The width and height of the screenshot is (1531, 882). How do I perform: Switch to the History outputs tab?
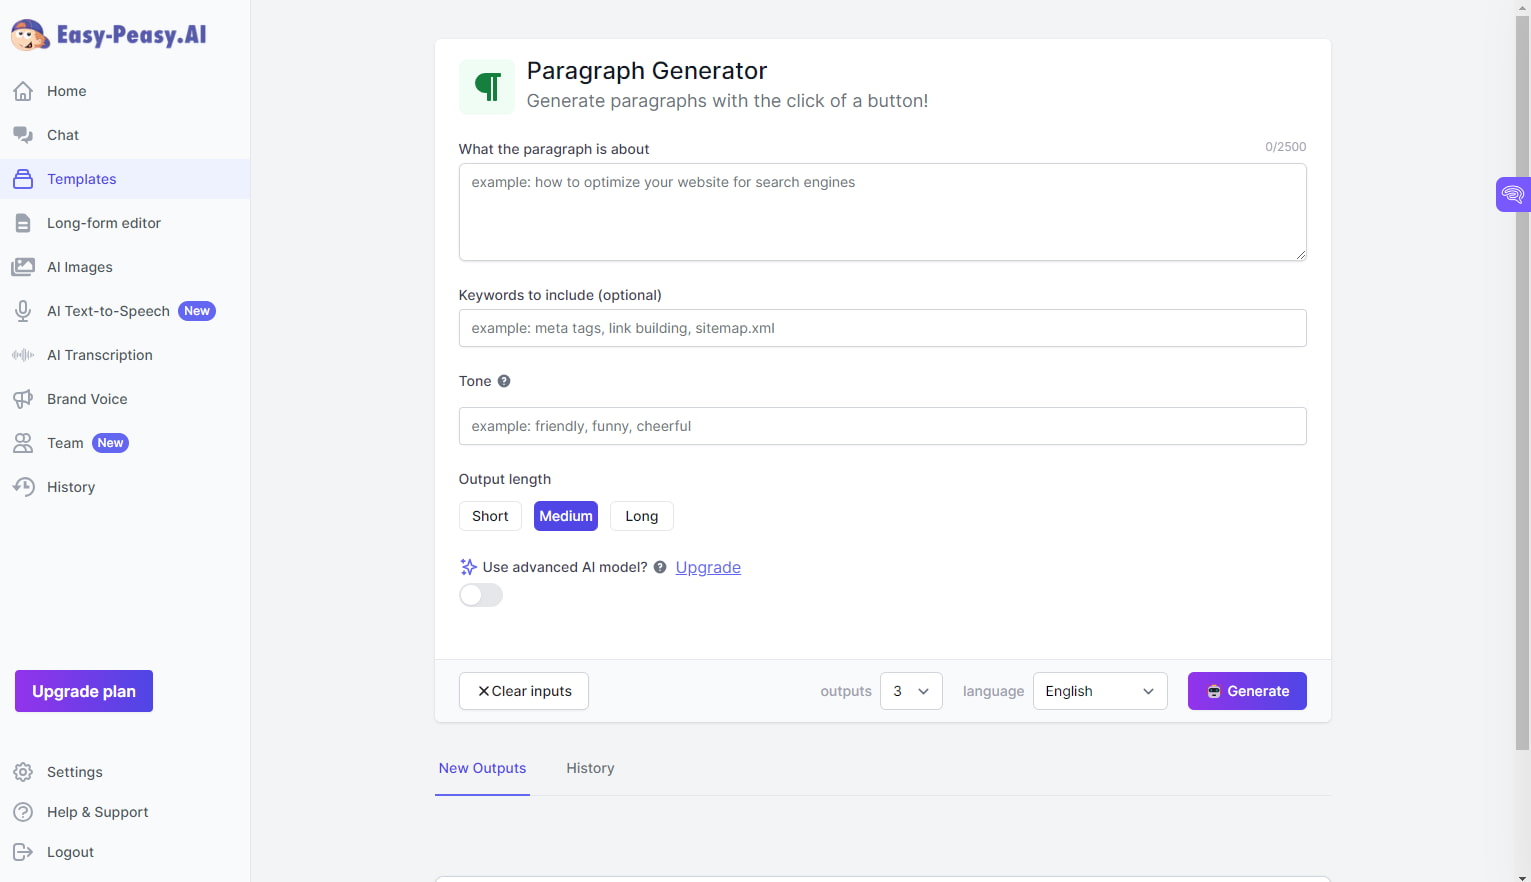coord(590,768)
